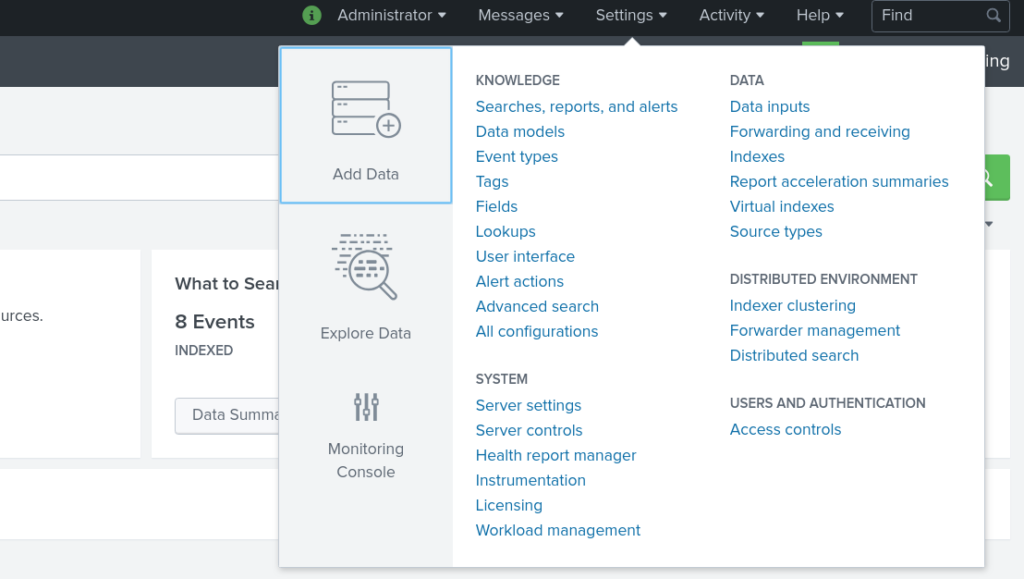This screenshot has height=579, width=1024.
Task: Click the 8 Events count text
Action: click(x=215, y=322)
